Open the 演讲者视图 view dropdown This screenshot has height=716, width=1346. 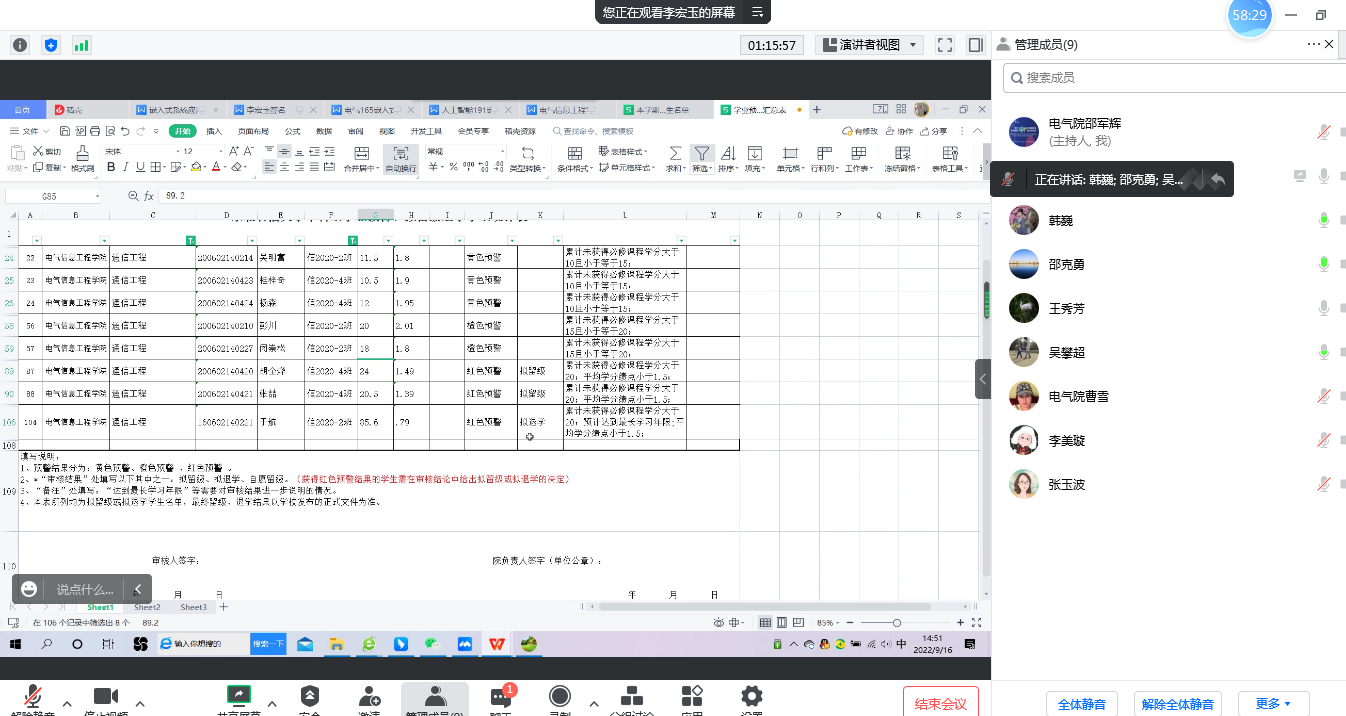[869, 45]
